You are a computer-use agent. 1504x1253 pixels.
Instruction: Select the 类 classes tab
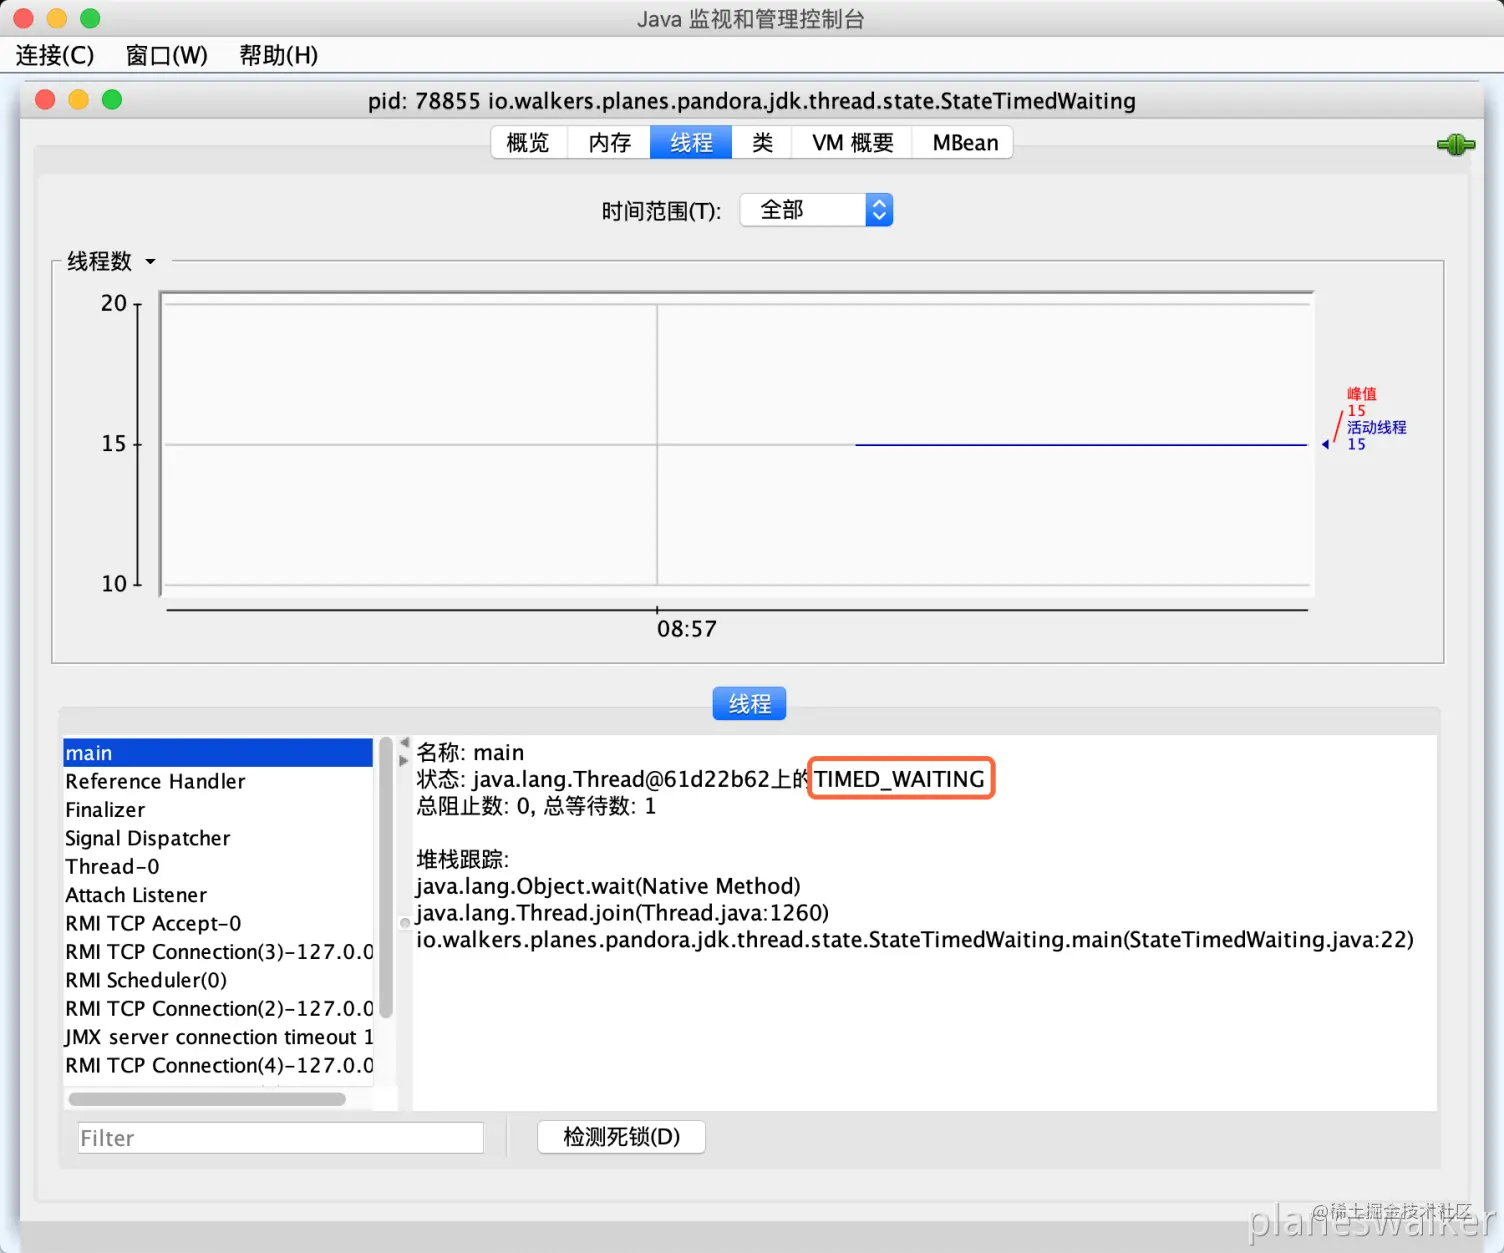point(761,142)
